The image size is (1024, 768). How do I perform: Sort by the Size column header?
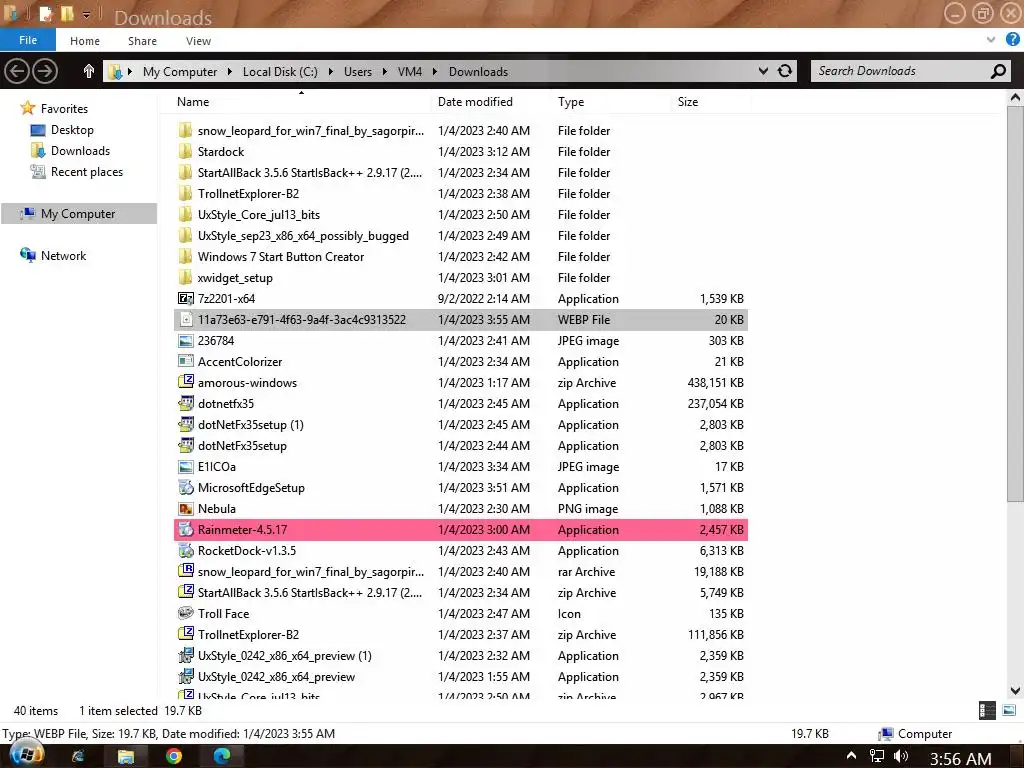click(688, 101)
